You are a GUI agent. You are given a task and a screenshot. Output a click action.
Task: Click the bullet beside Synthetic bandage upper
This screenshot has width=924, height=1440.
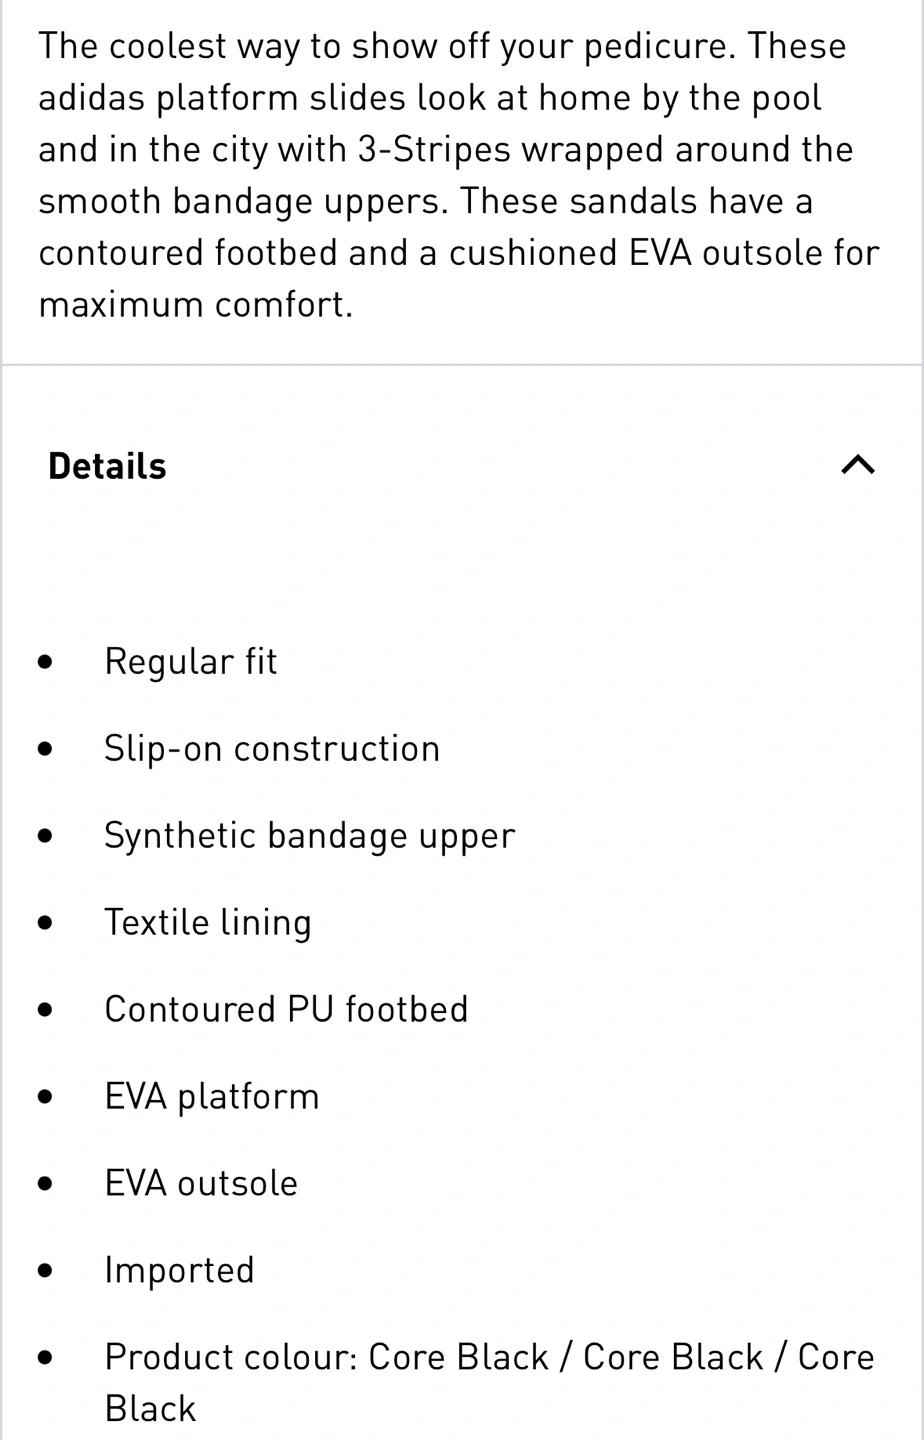pos(45,836)
